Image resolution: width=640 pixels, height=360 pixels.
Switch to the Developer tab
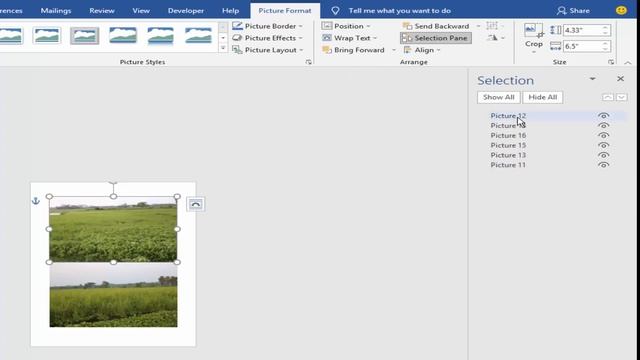tap(186, 11)
